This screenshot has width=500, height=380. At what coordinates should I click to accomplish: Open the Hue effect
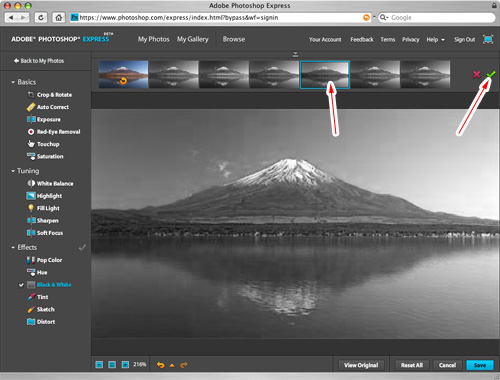point(37,272)
